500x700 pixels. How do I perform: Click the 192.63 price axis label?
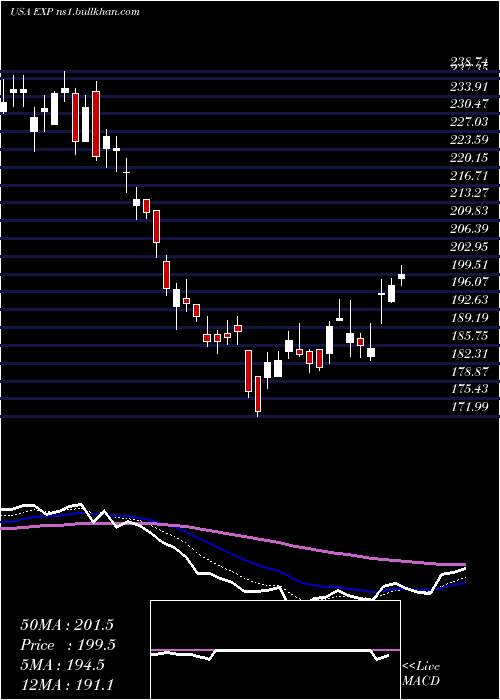click(x=469, y=300)
